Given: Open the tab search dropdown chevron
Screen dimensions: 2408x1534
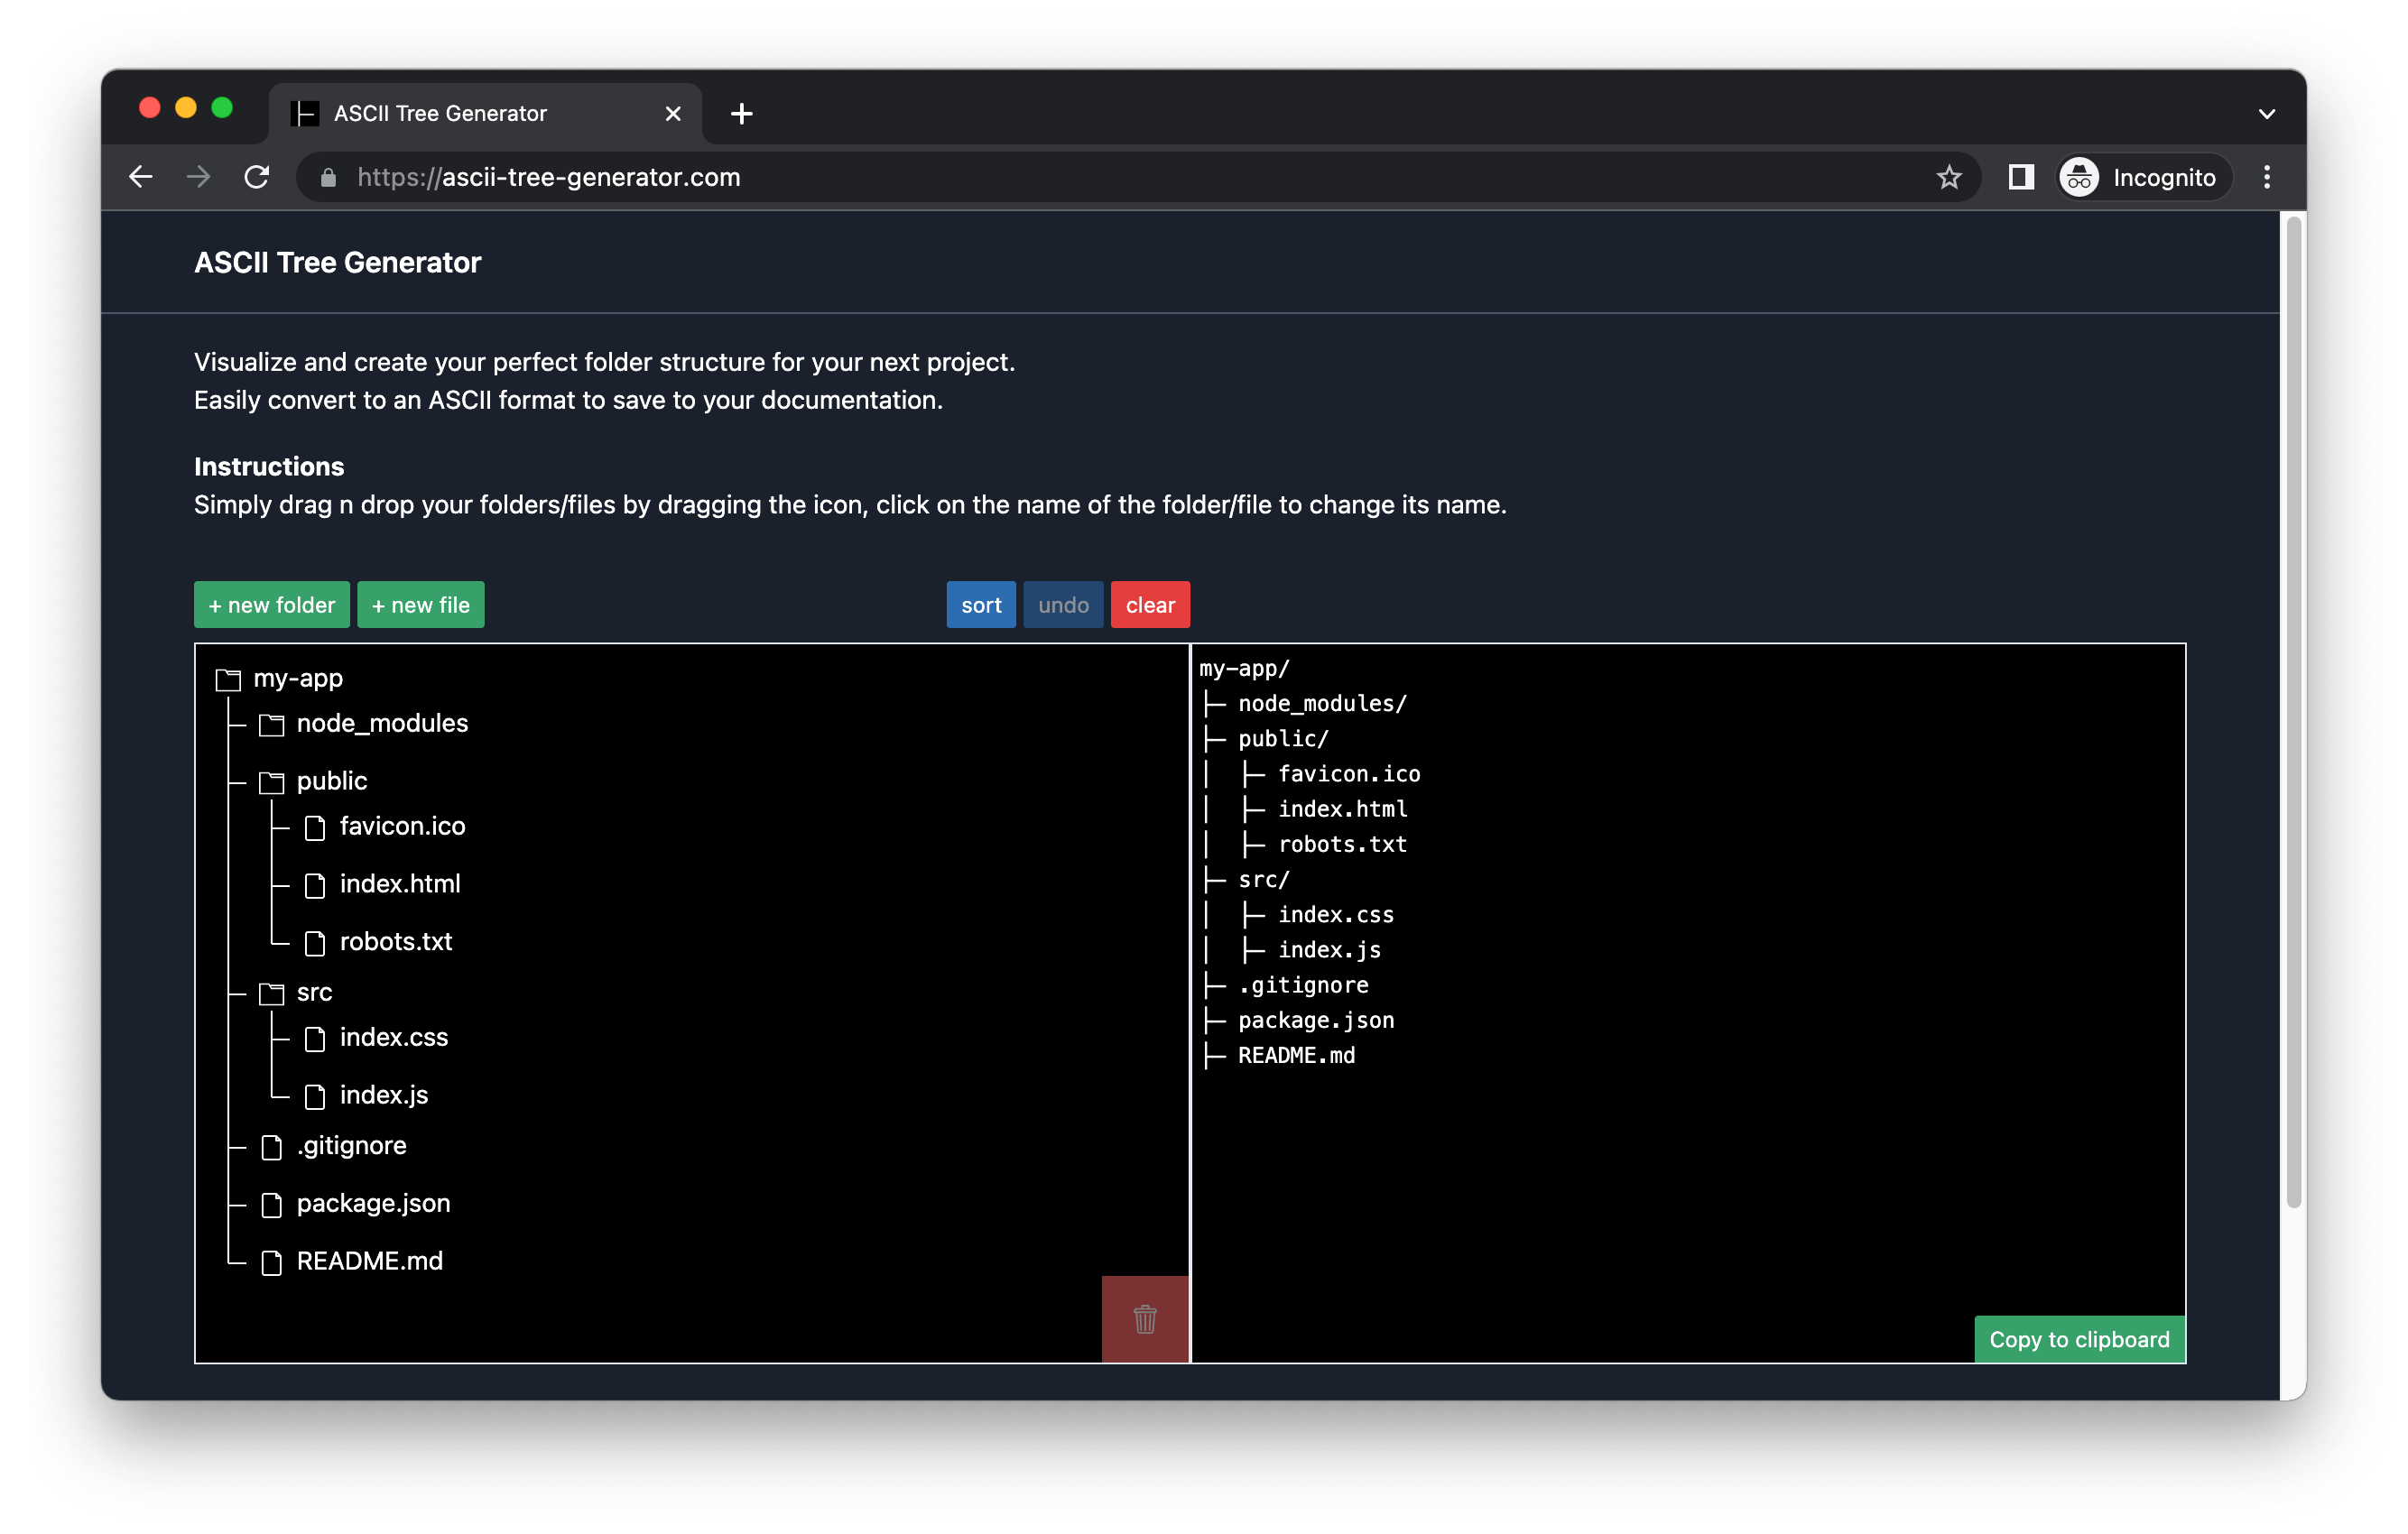Looking at the screenshot, I should 2266,114.
